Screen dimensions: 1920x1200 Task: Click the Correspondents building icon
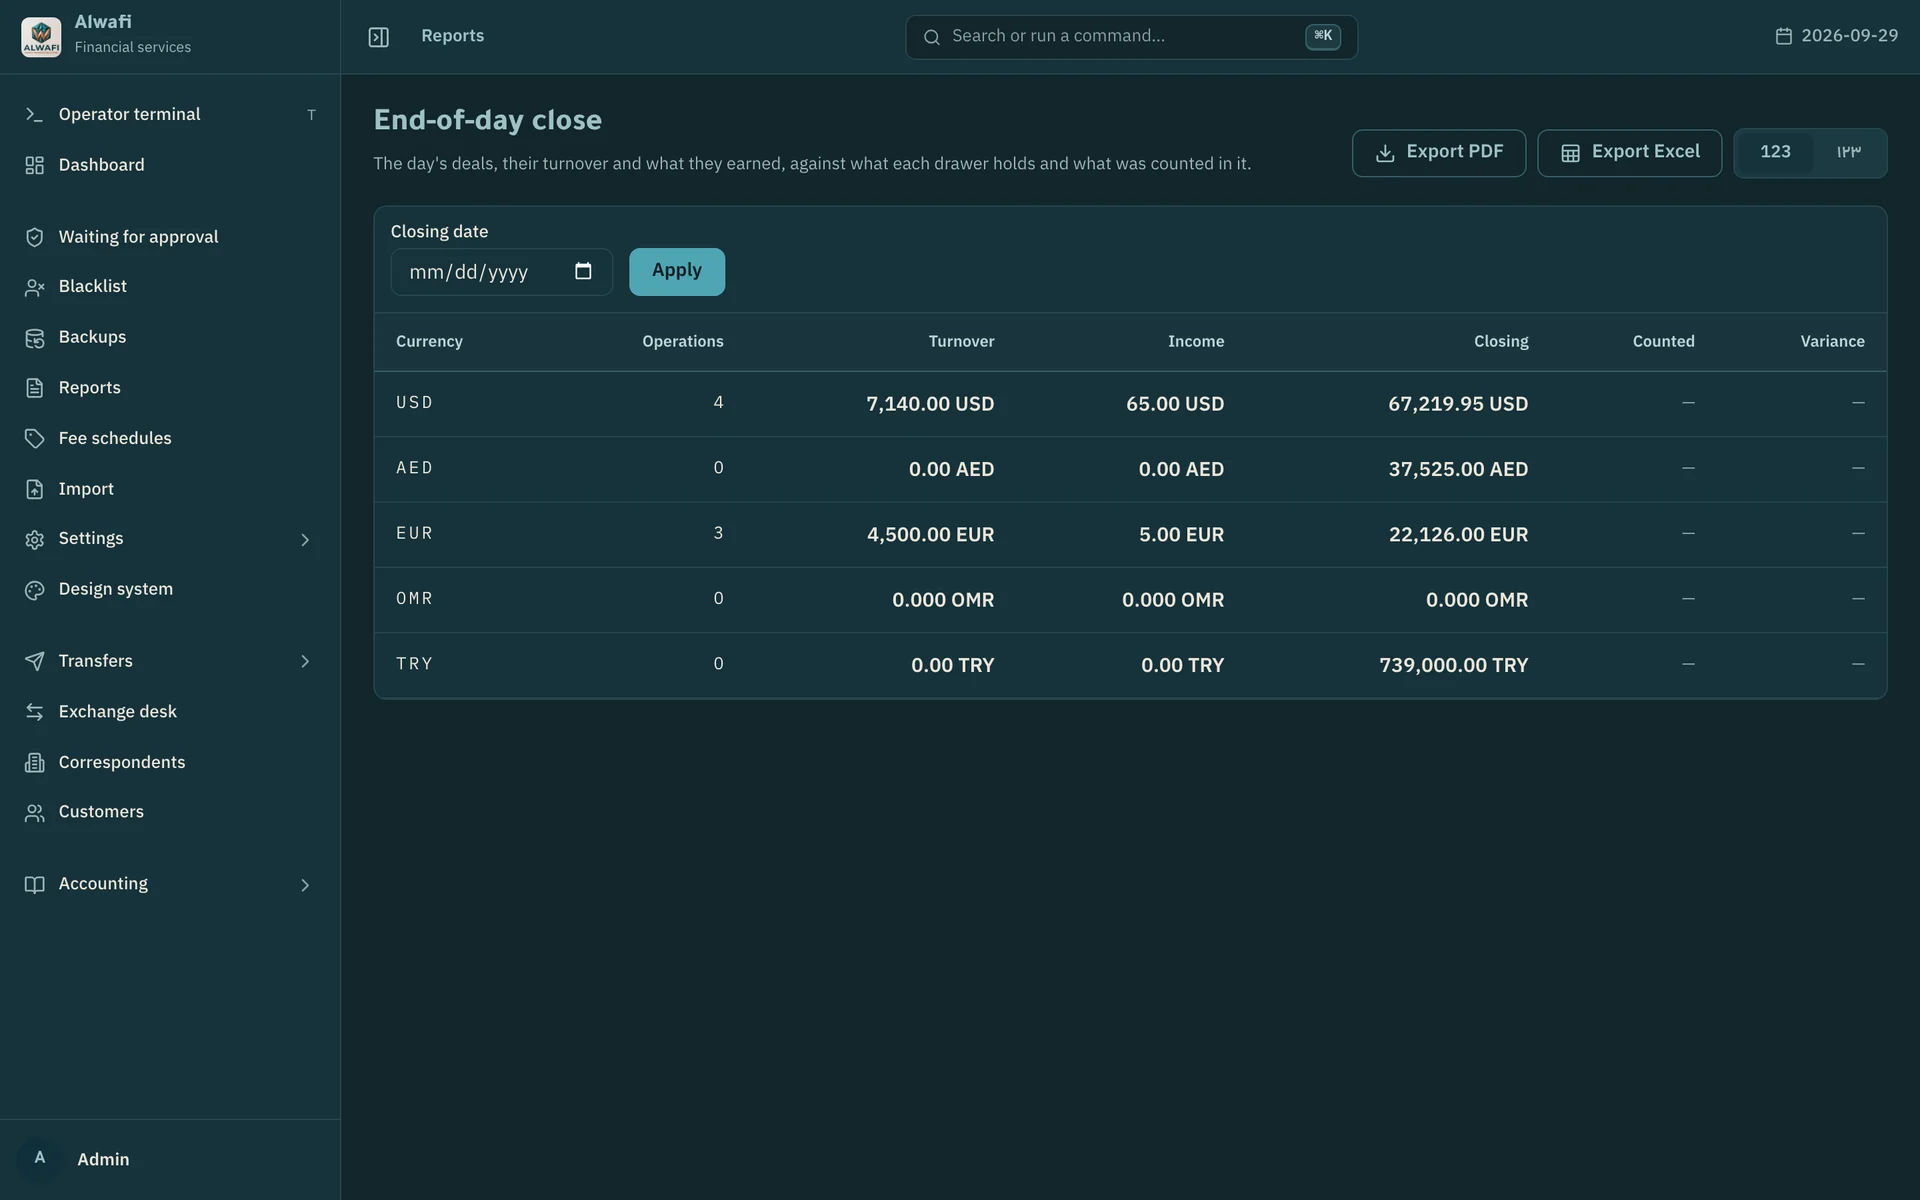[34, 763]
